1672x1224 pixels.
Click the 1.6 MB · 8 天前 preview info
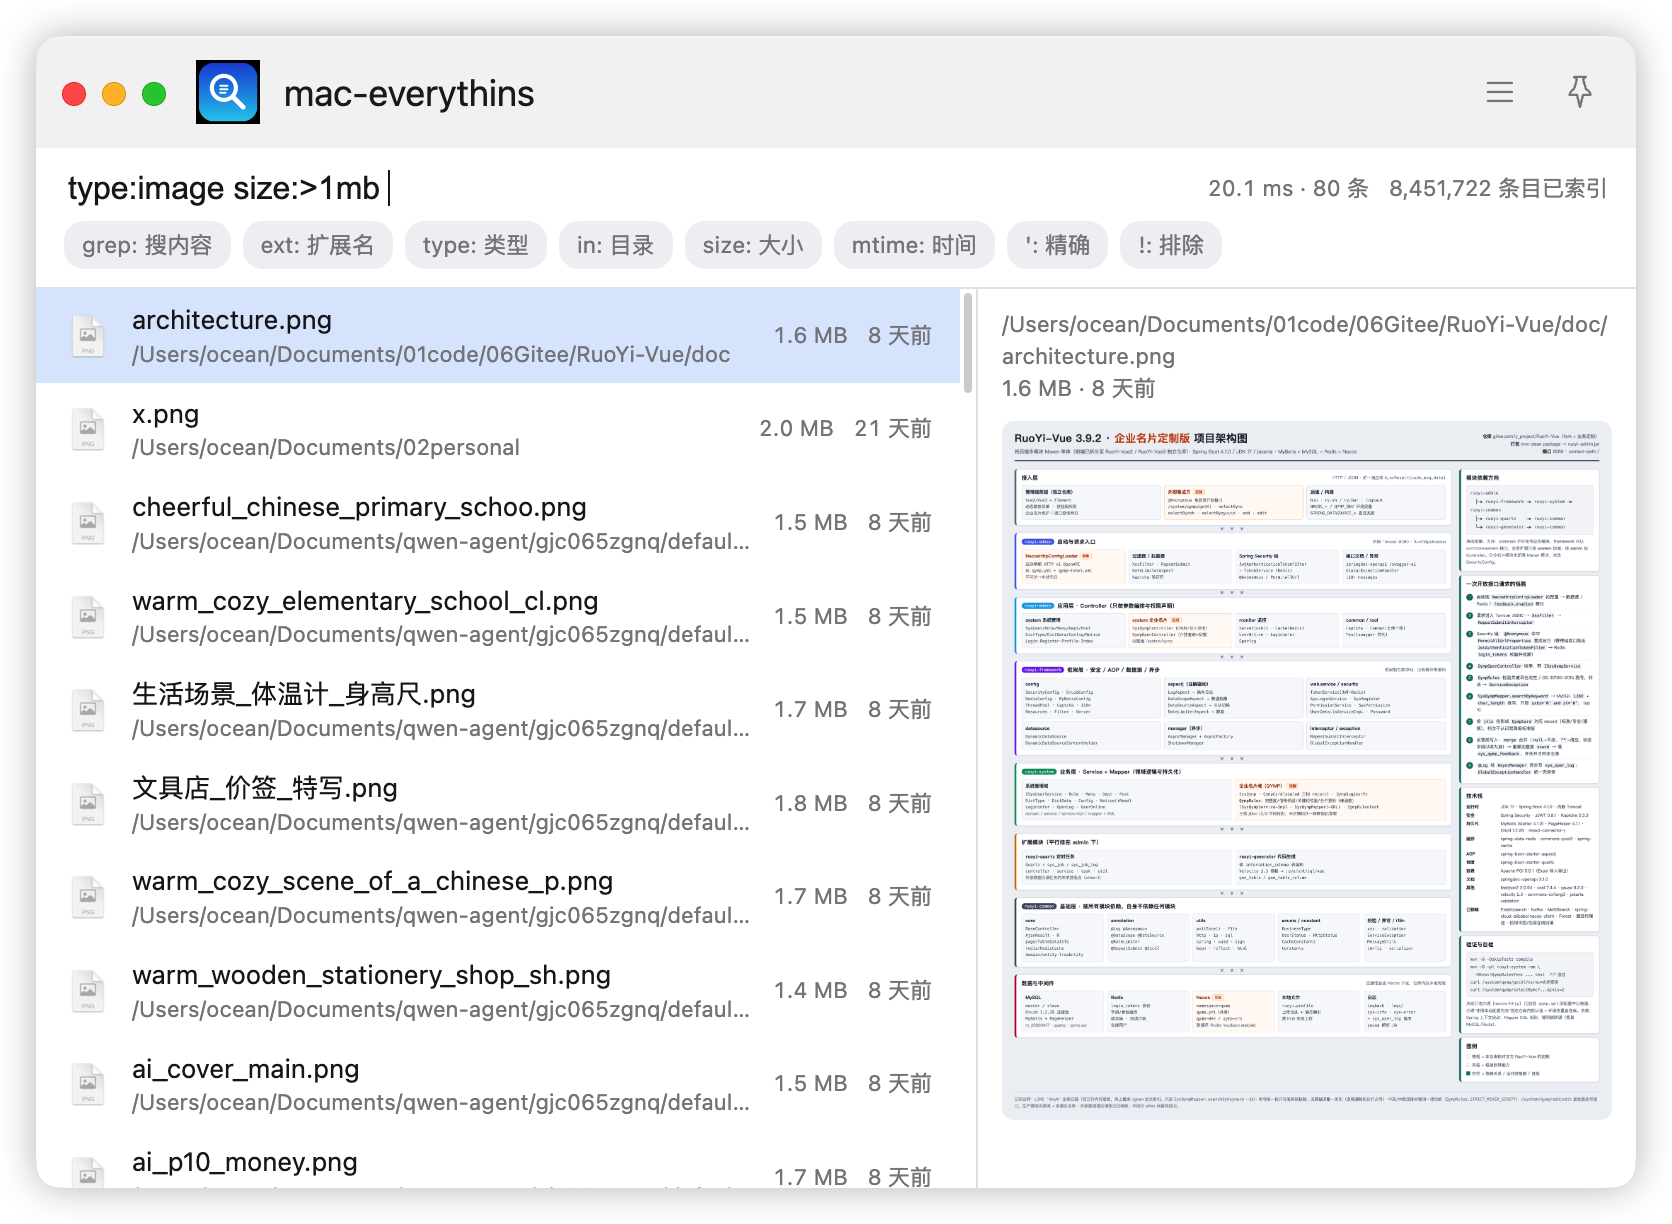(1078, 388)
